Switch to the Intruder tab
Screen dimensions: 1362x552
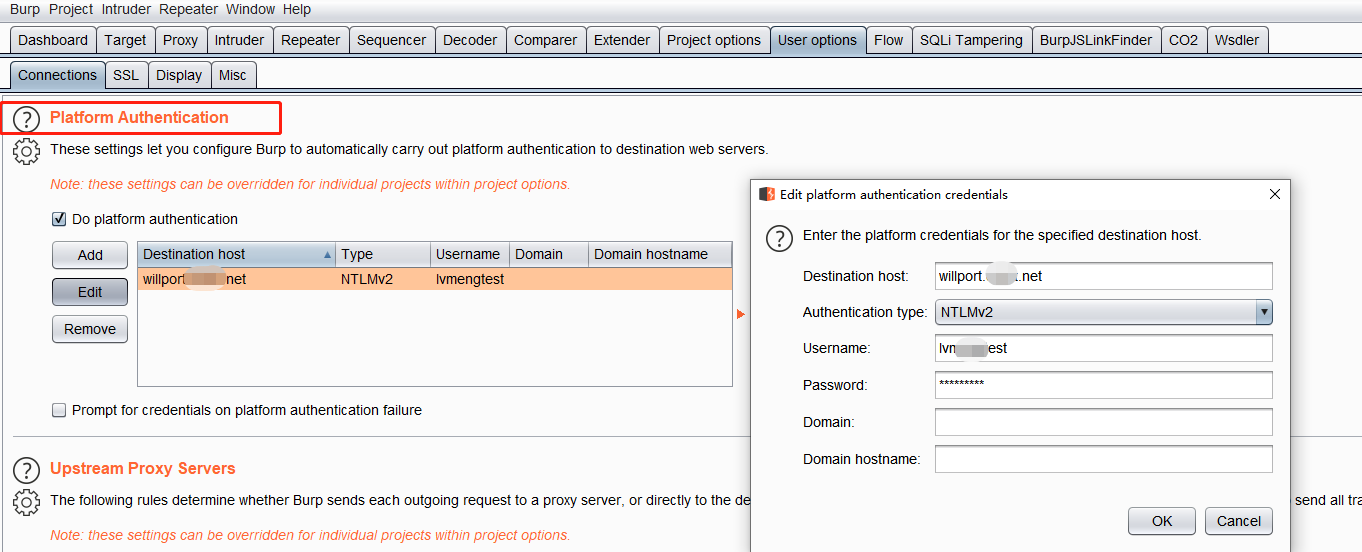[x=240, y=40]
